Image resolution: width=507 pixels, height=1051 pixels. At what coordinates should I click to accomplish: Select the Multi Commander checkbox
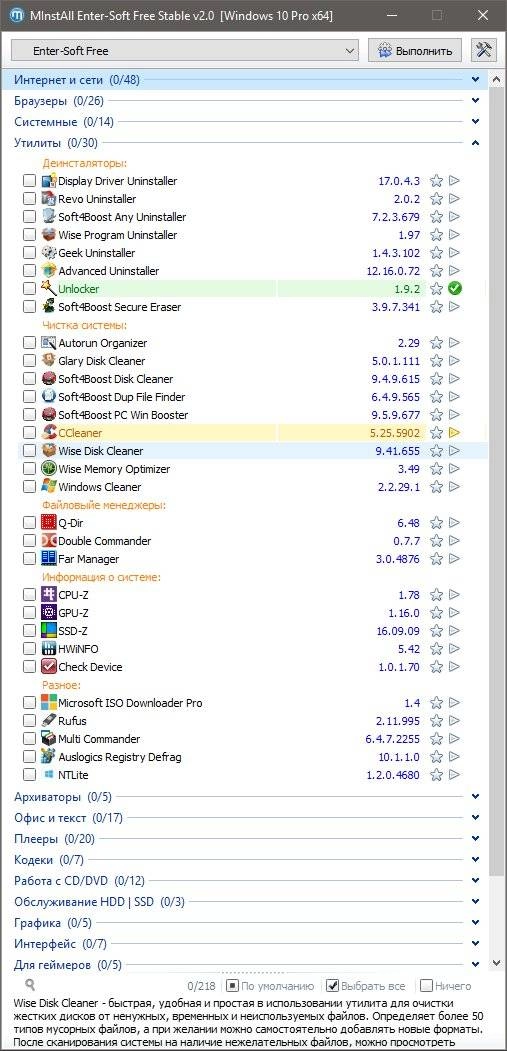pyautogui.click(x=30, y=739)
